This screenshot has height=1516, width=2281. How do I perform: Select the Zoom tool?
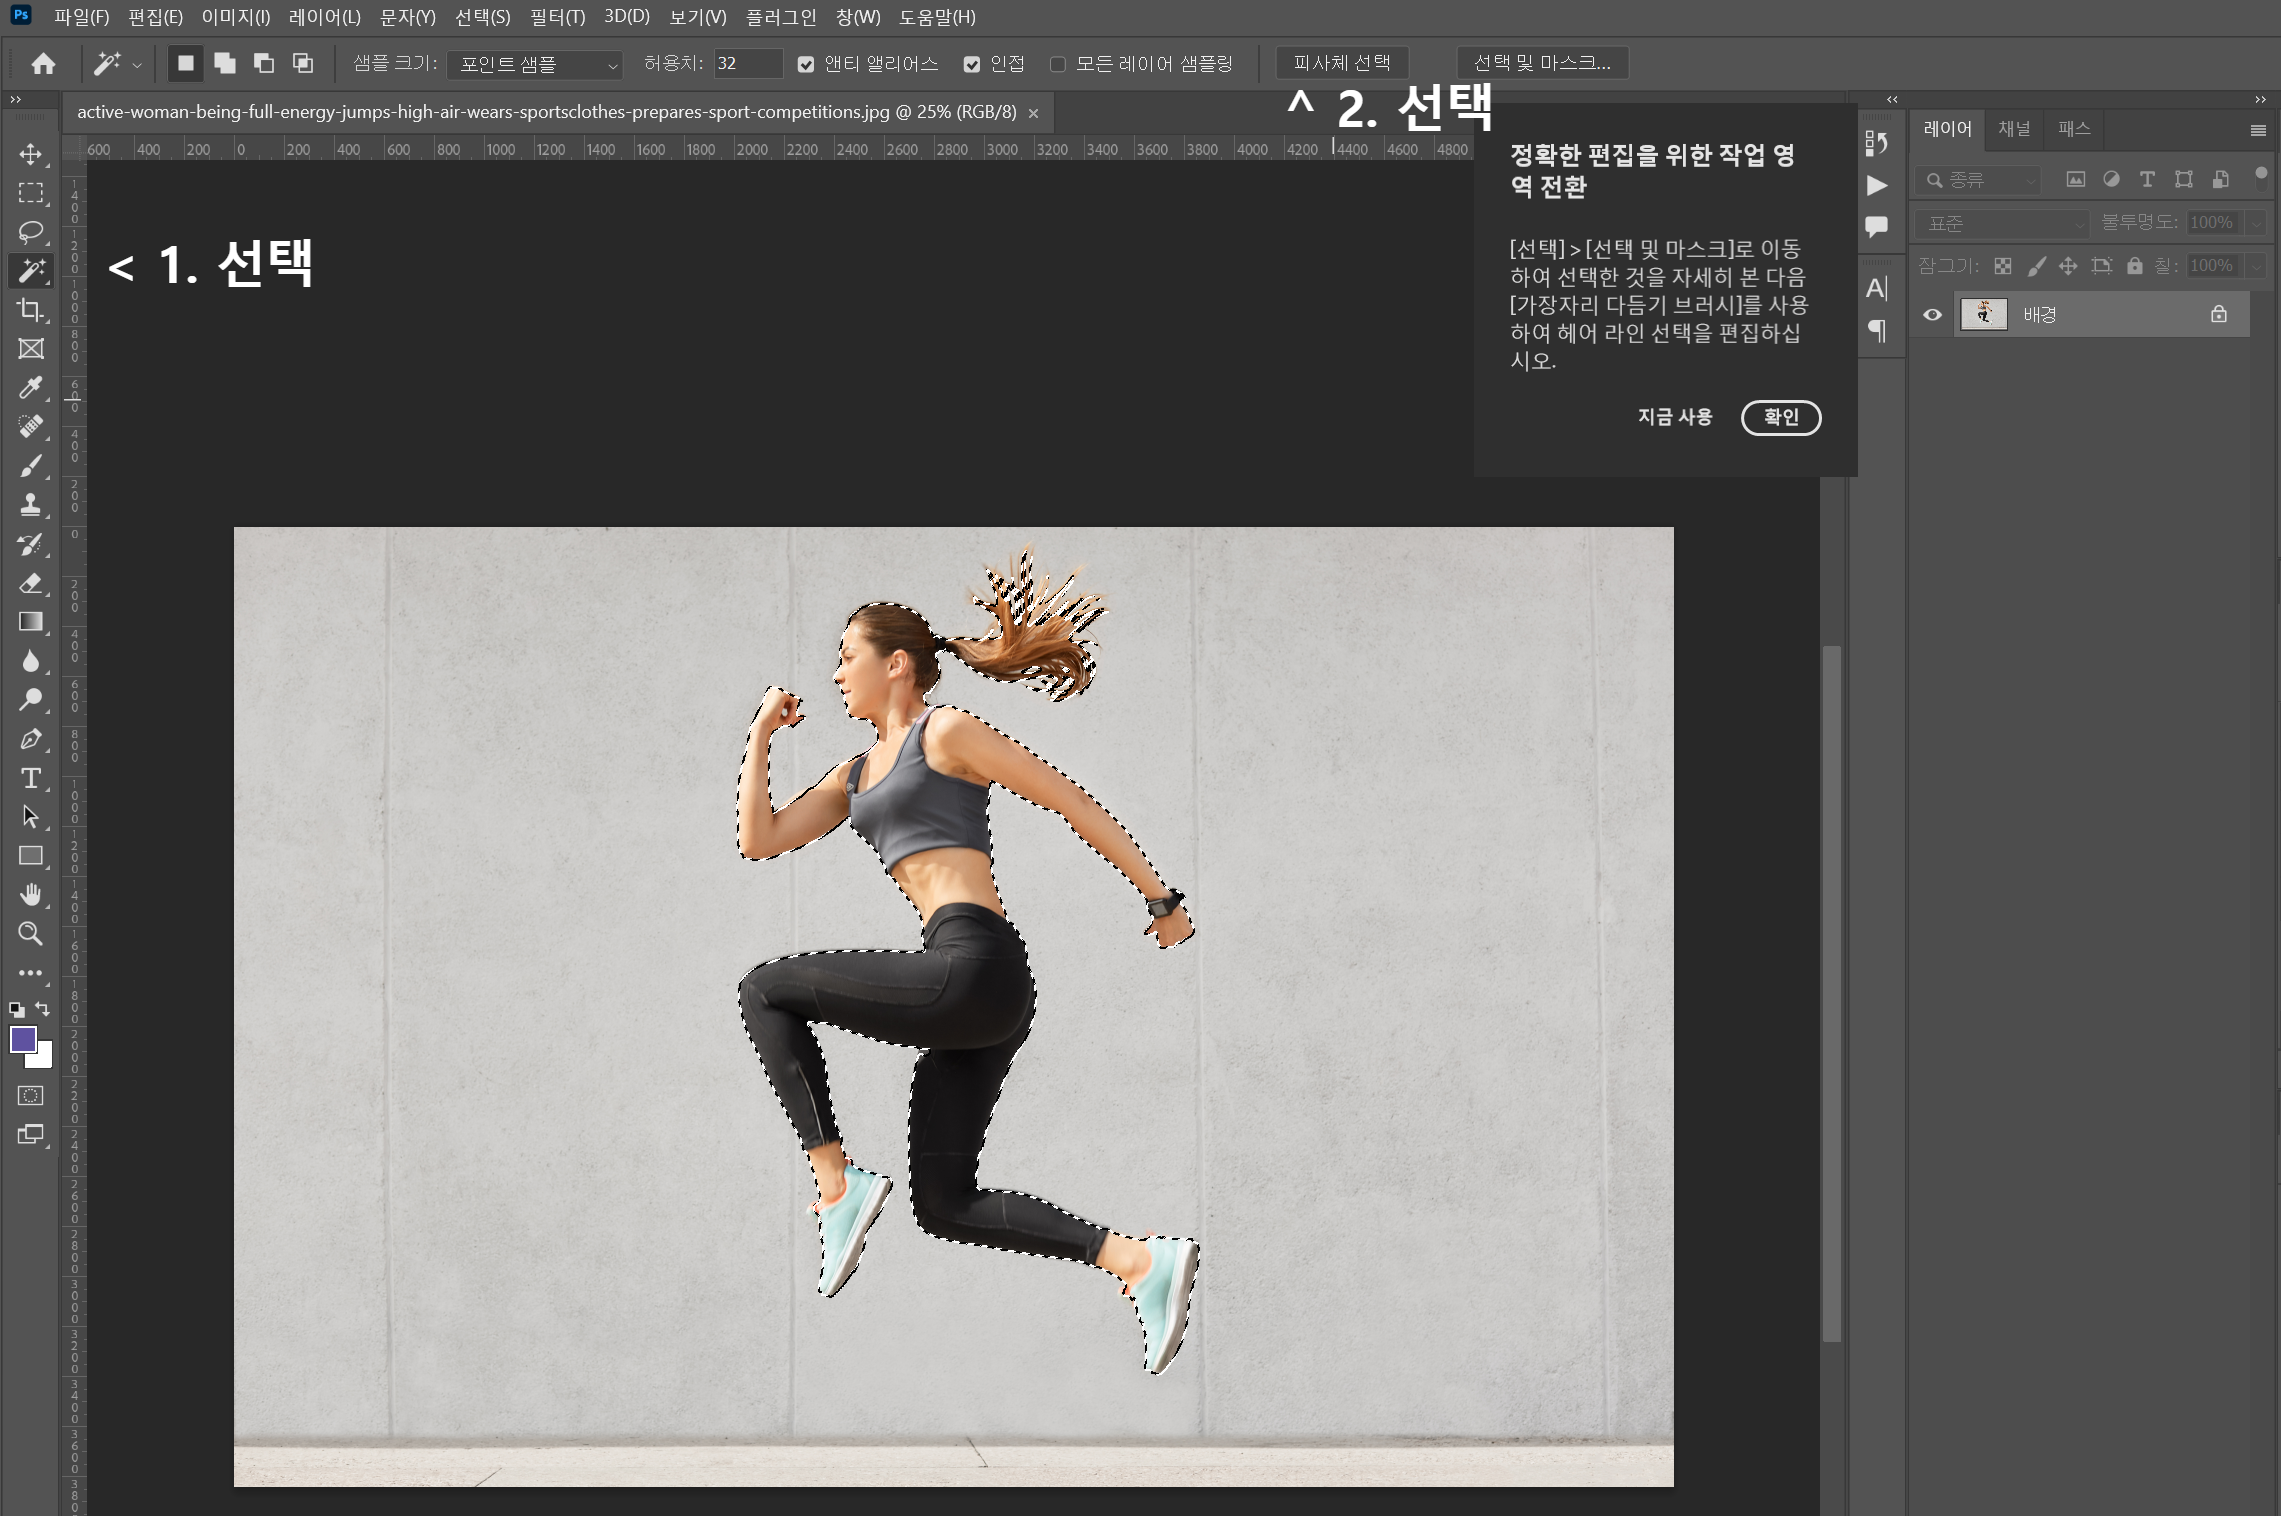31,934
